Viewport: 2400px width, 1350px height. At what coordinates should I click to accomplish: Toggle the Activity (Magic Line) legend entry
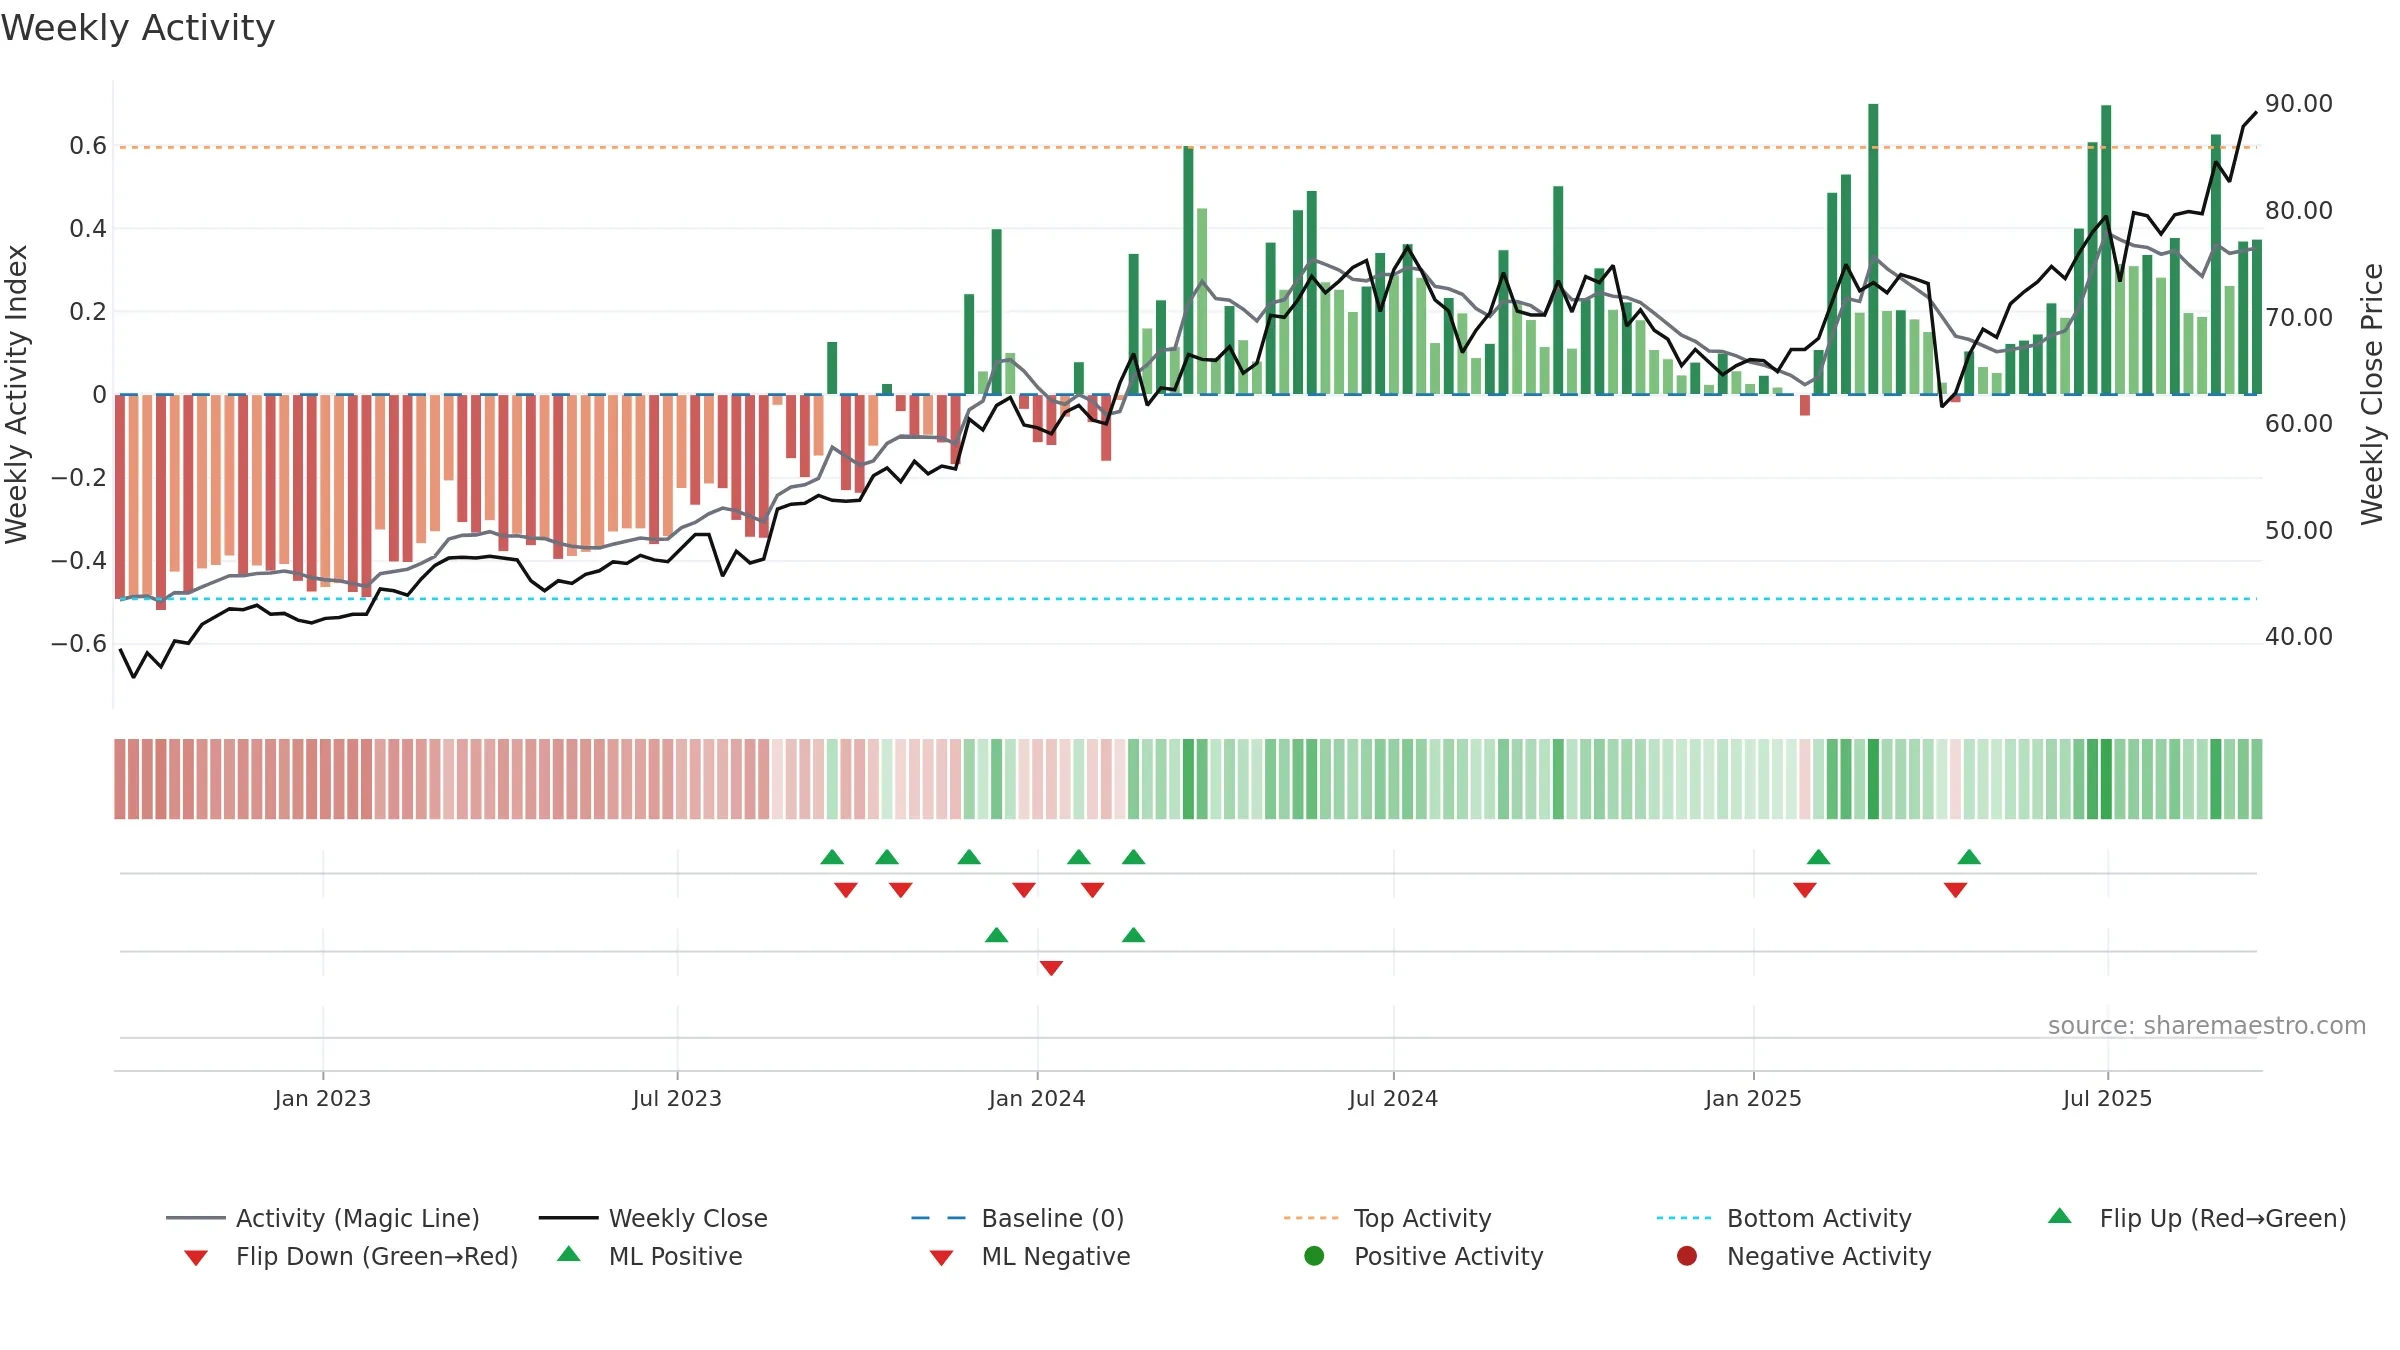tap(322, 1218)
